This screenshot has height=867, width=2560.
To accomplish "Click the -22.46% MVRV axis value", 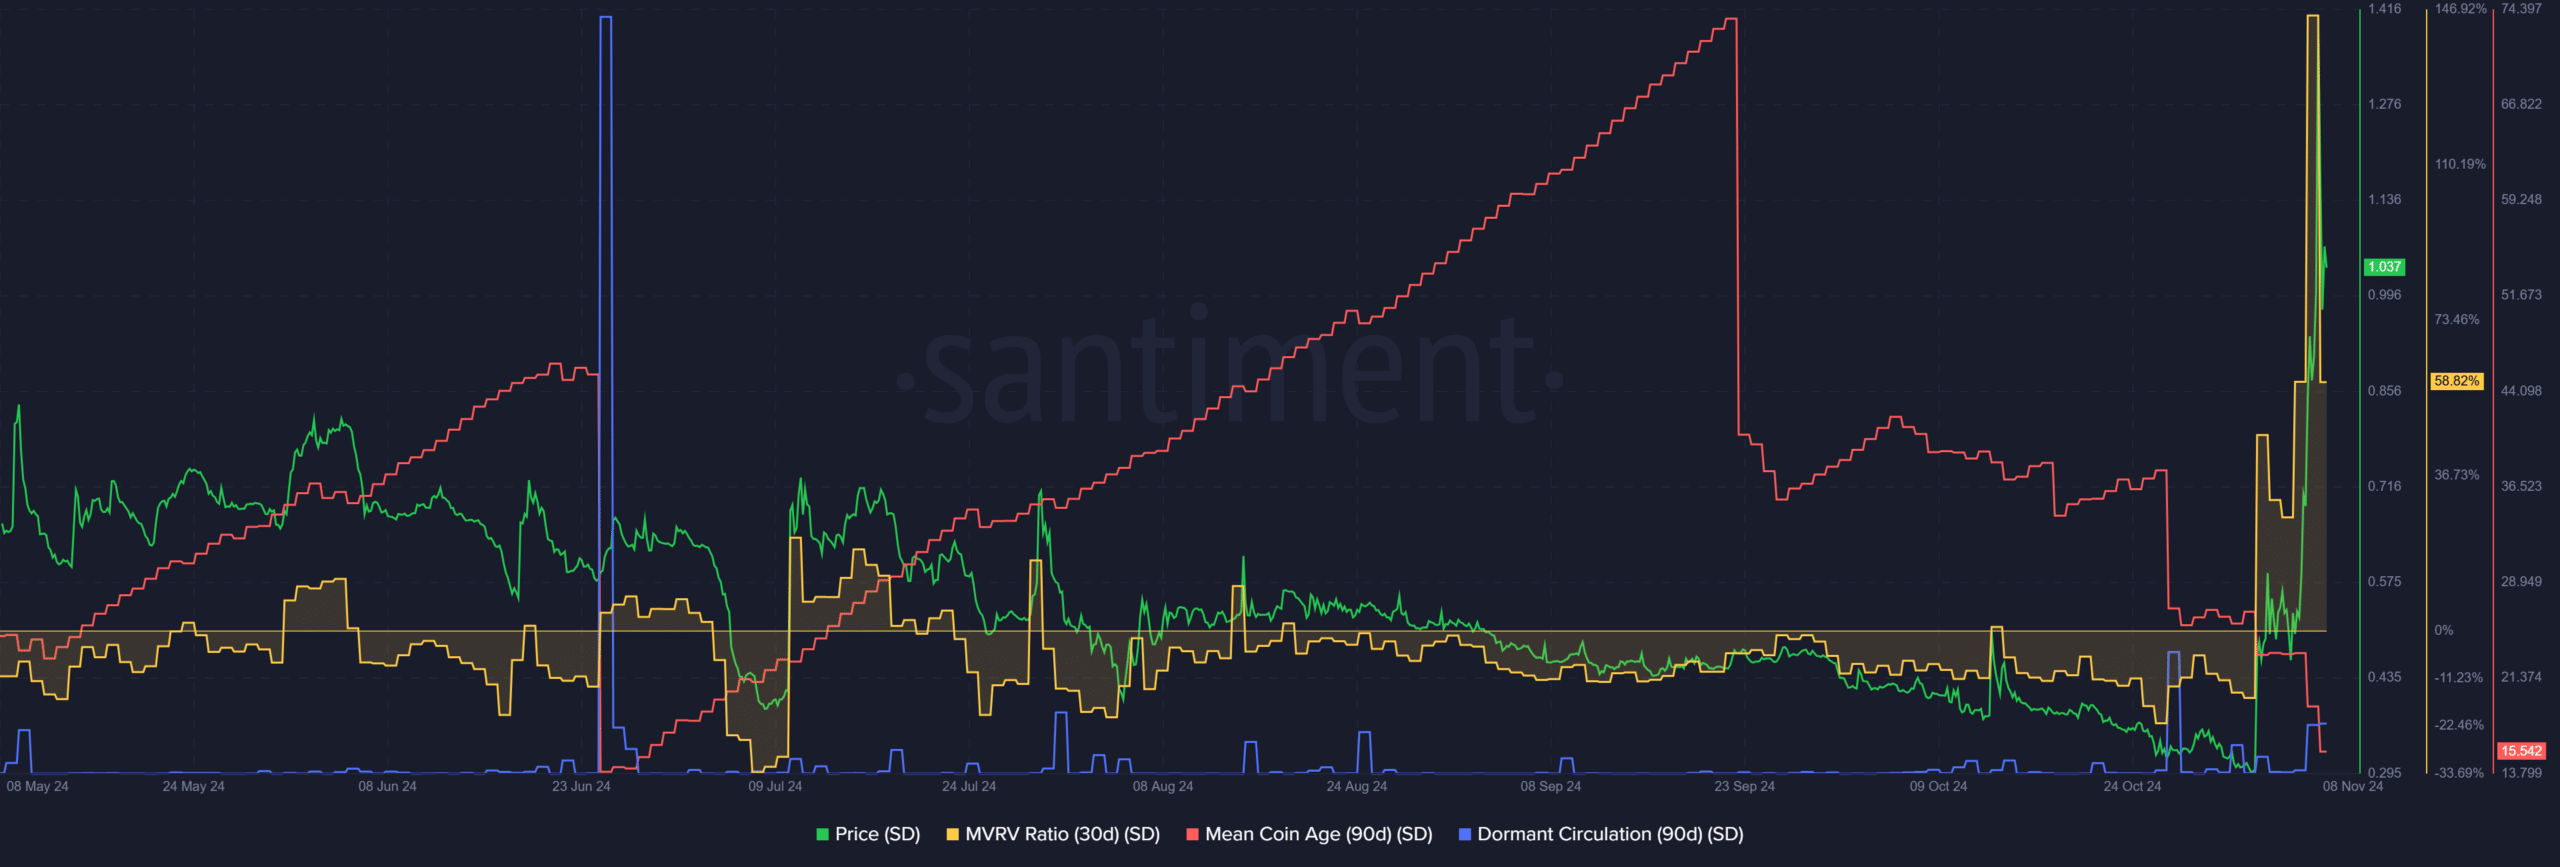I will point(2459,726).
